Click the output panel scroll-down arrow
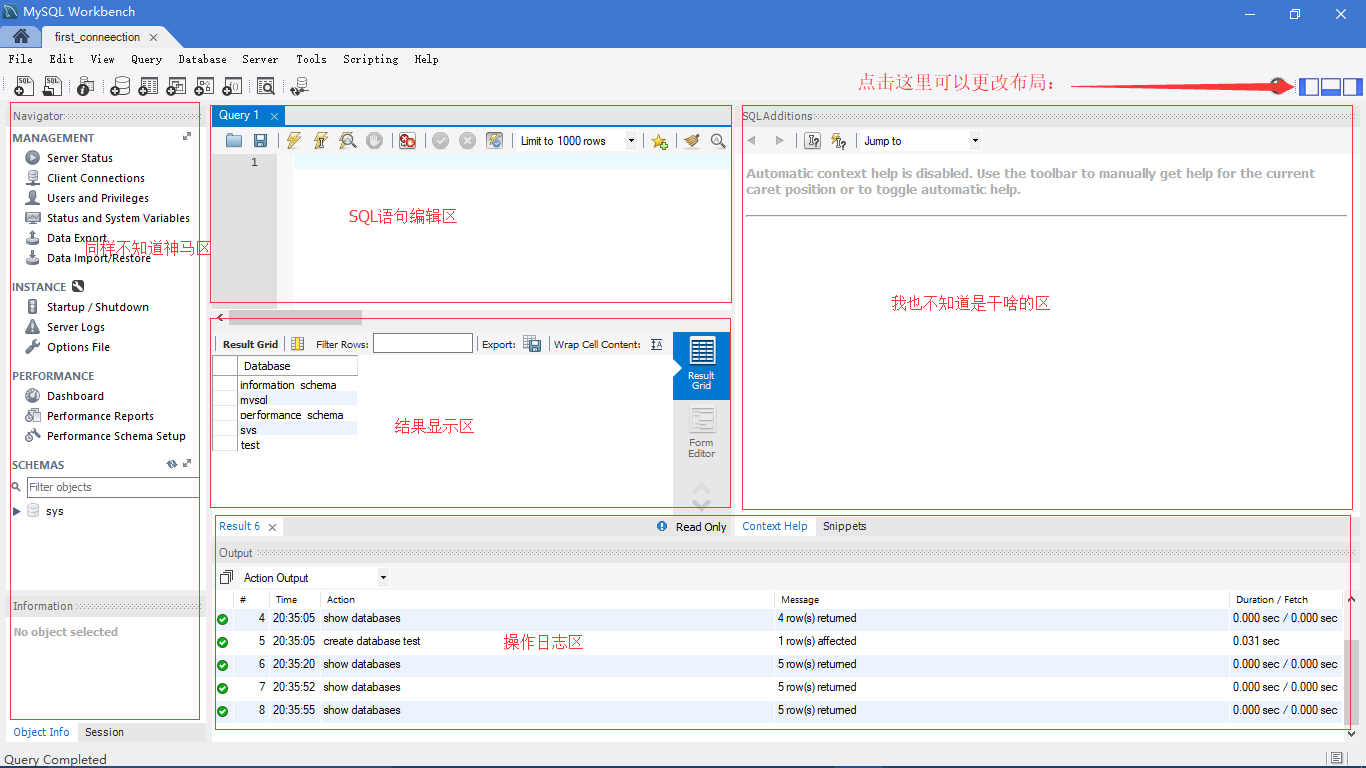This screenshot has height=768, width=1366. point(1352,732)
